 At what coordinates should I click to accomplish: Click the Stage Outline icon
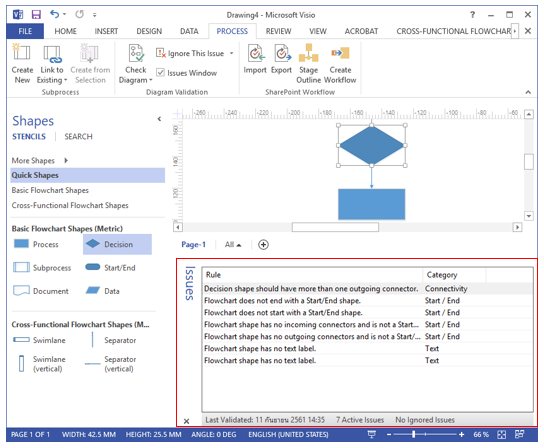click(x=308, y=64)
